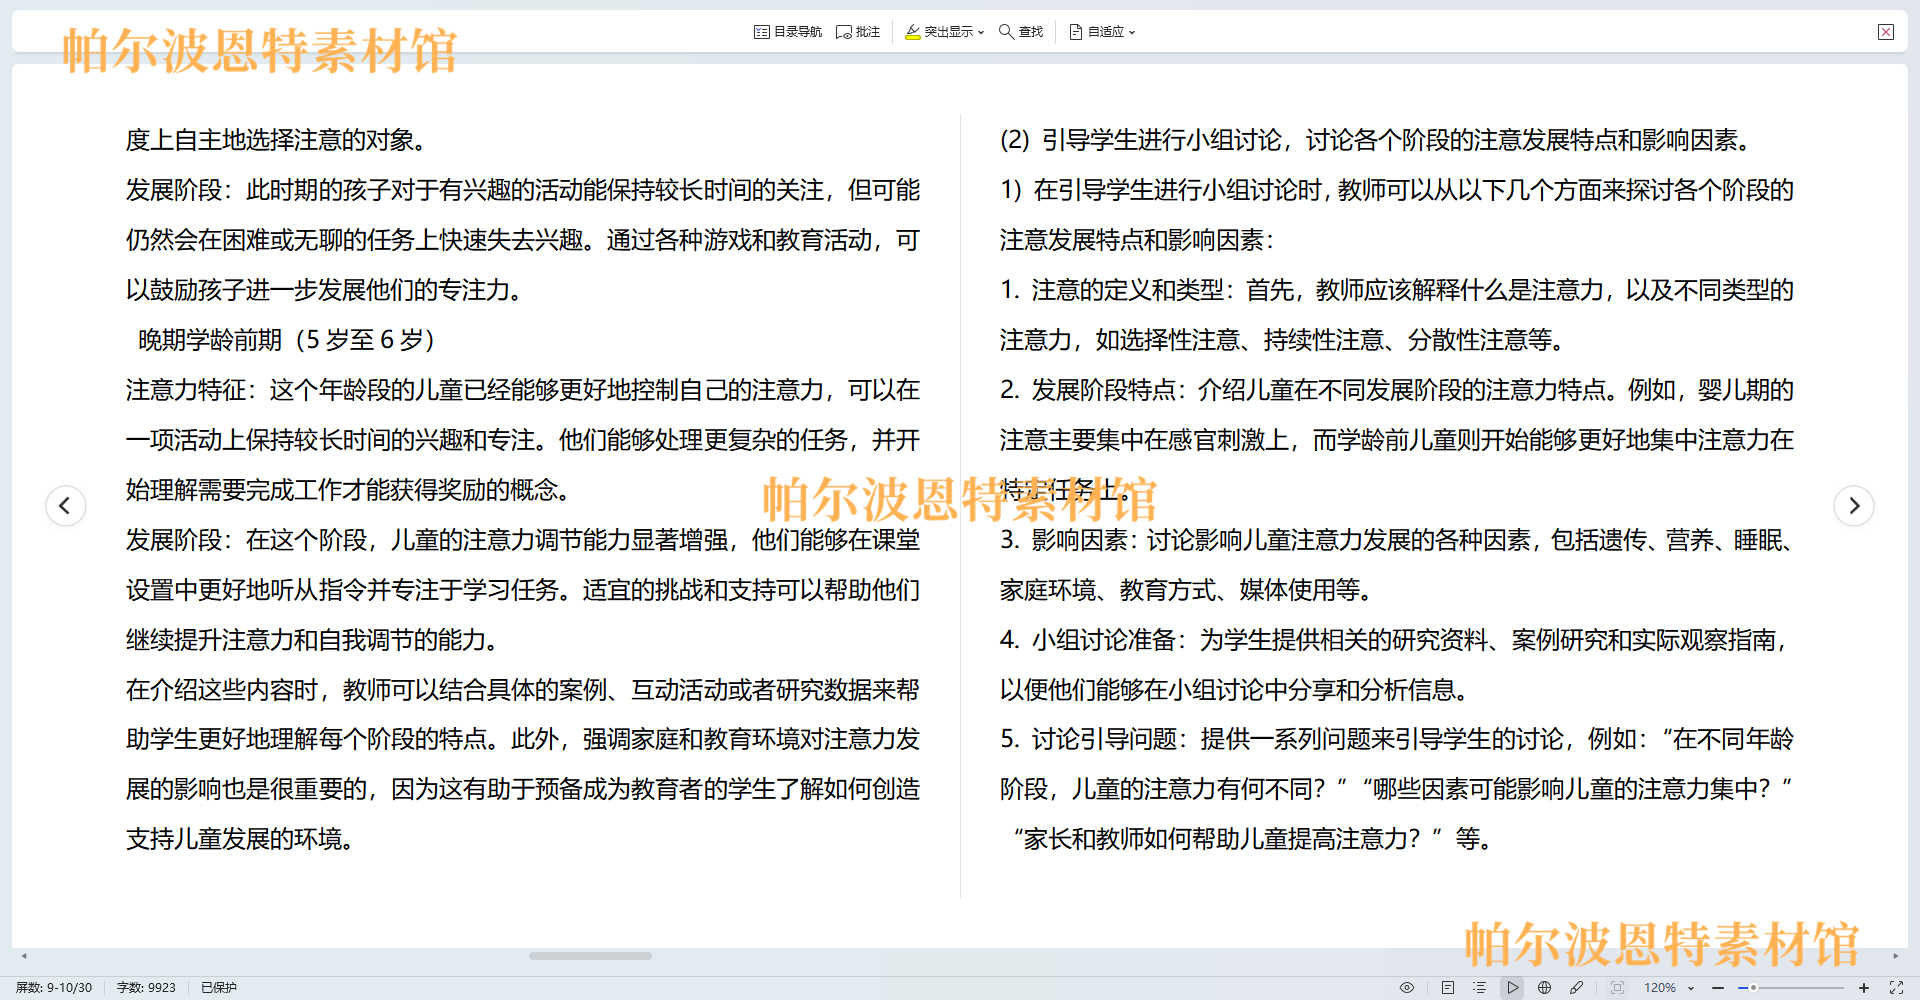Go to the previous page arrow
The width and height of the screenshot is (1920, 1000).
[x=65, y=505]
